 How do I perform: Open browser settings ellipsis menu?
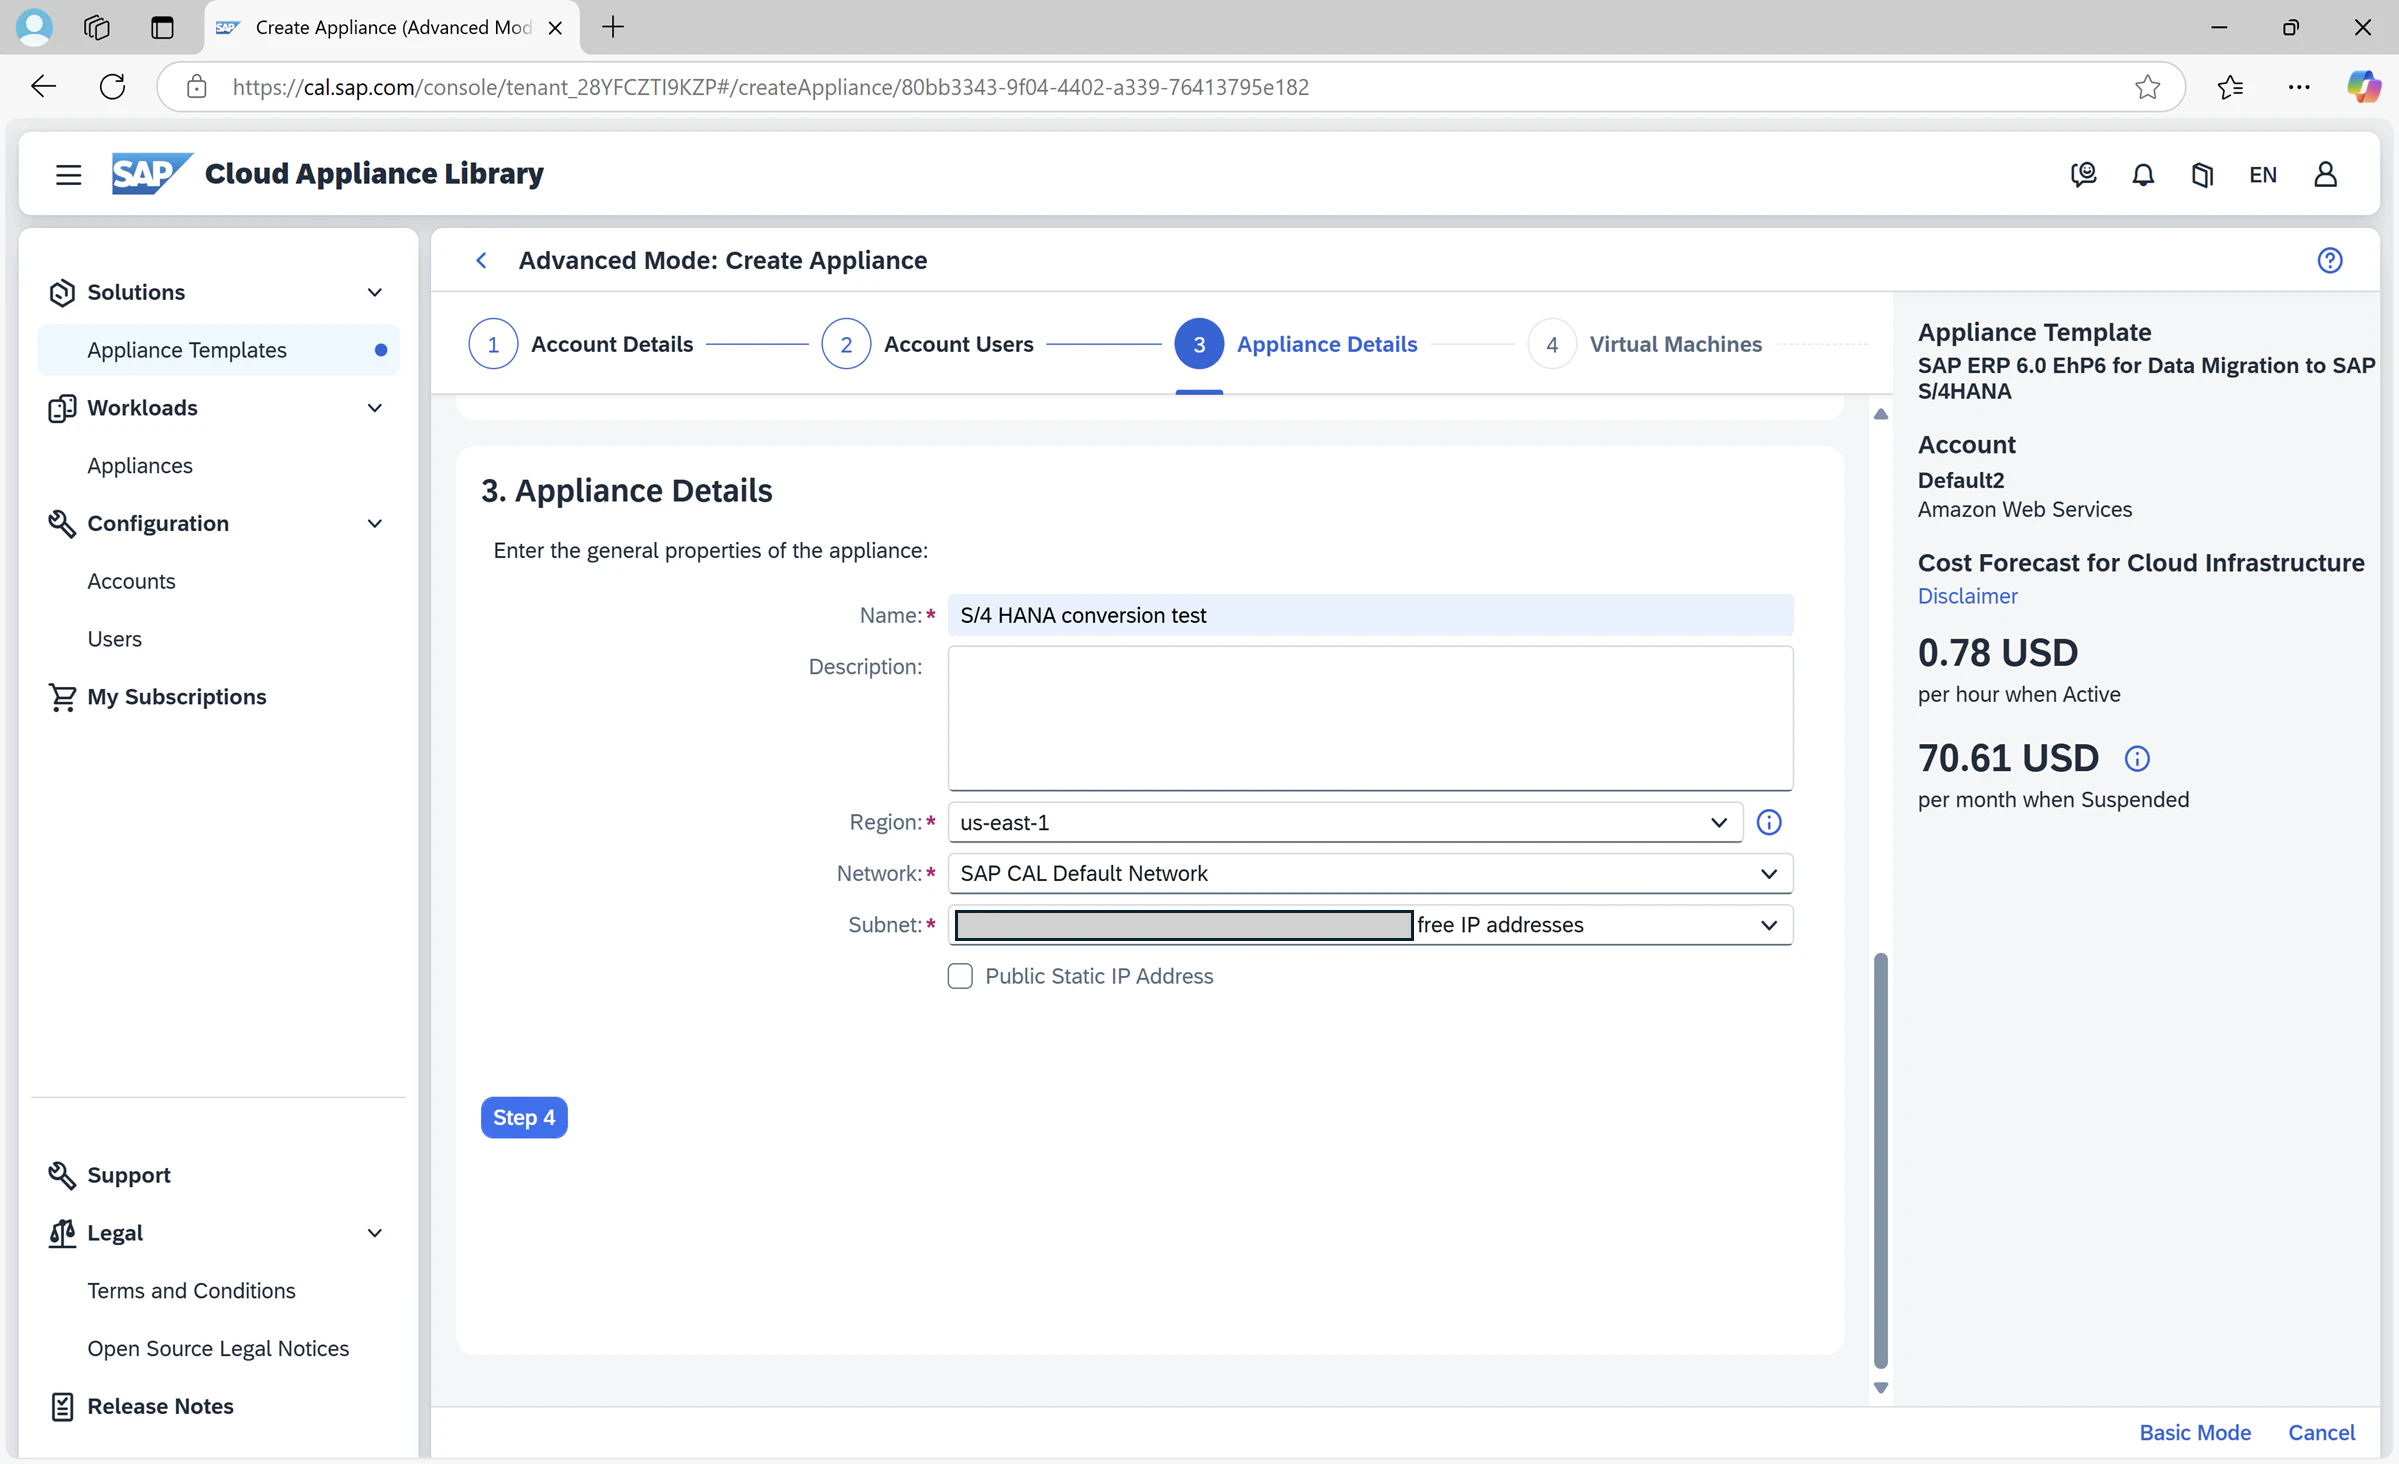tap(2299, 87)
